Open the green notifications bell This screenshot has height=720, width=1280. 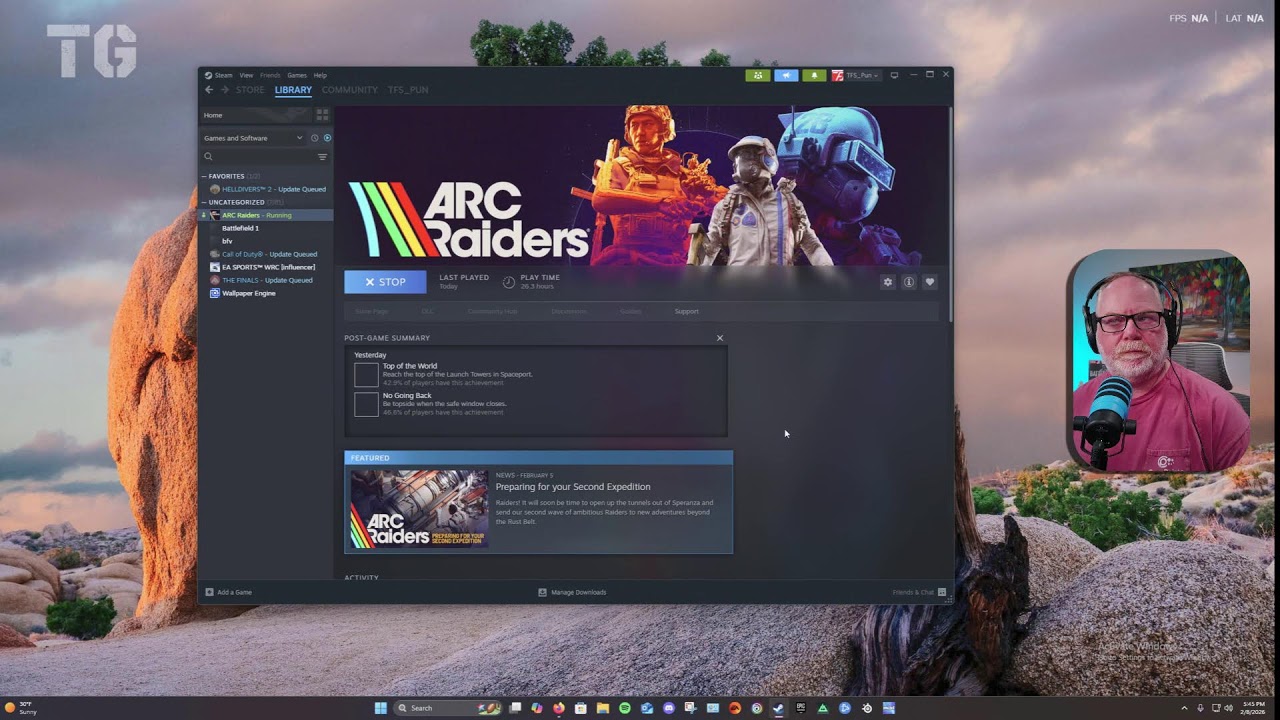[x=814, y=75]
